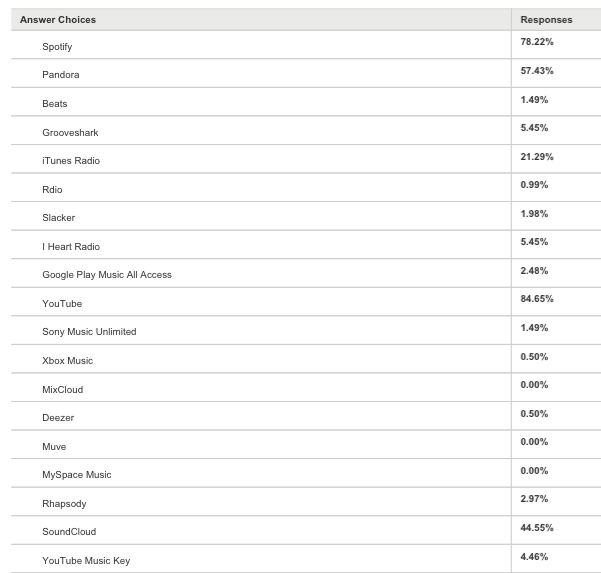Click the MixCloud answer choice
The height and width of the screenshot is (573, 601).
(x=62, y=389)
